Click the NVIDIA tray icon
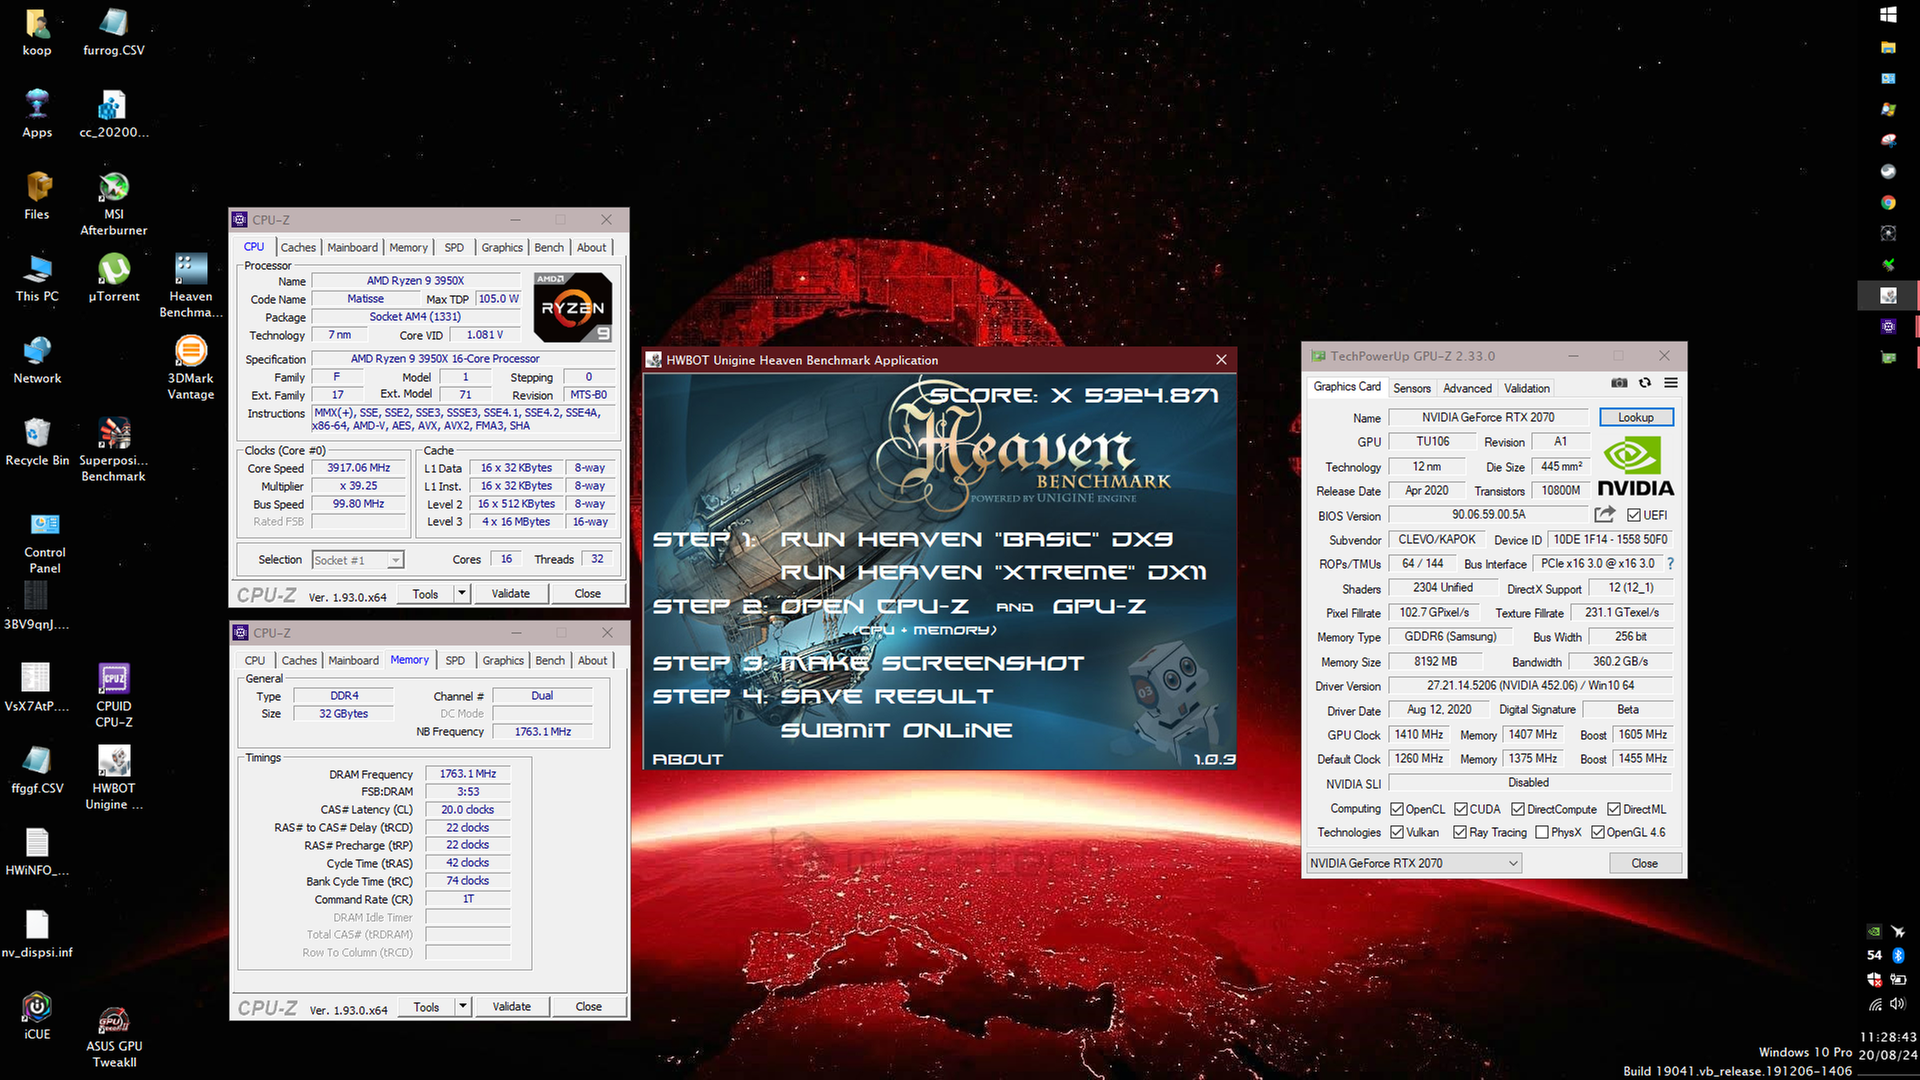 [1874, 931]
